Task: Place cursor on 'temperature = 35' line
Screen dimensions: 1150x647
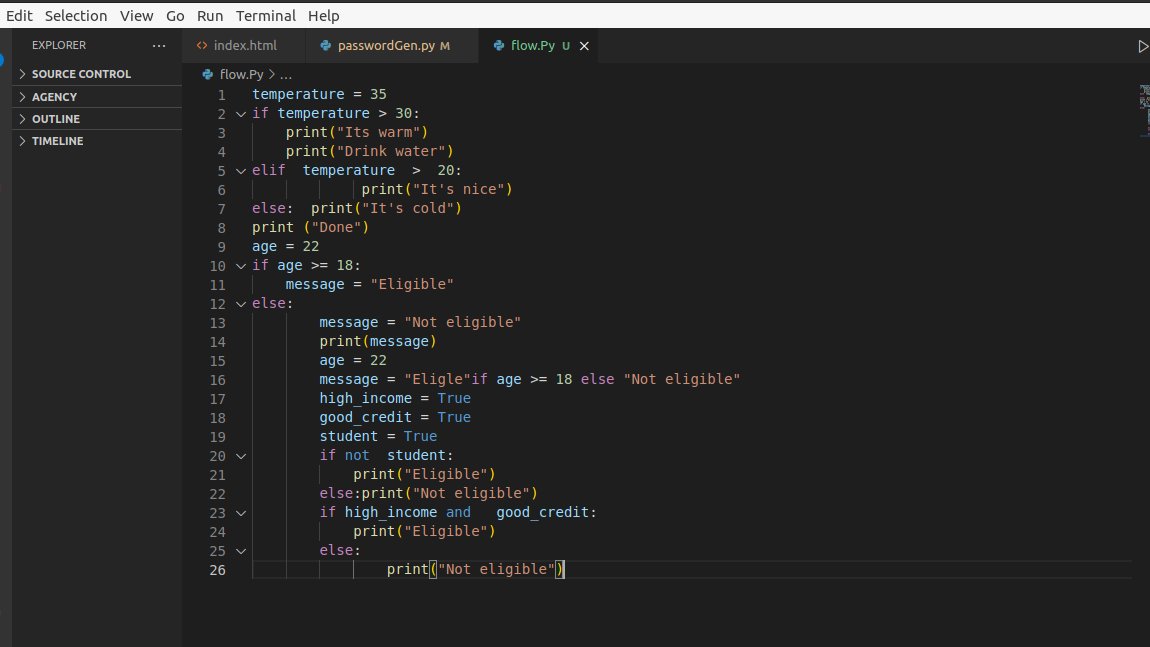Action: [319, 94]
